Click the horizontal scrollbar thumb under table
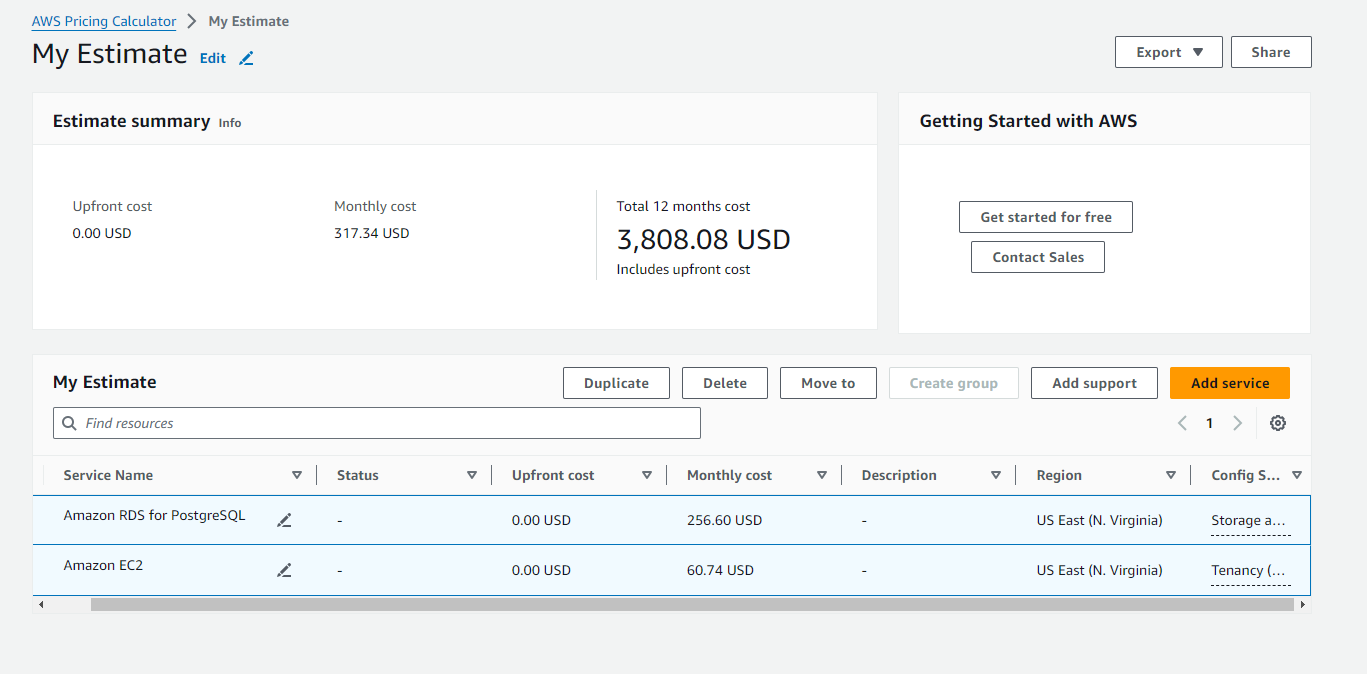Viewport: 1367px width, 674px height. coord(691,604)
